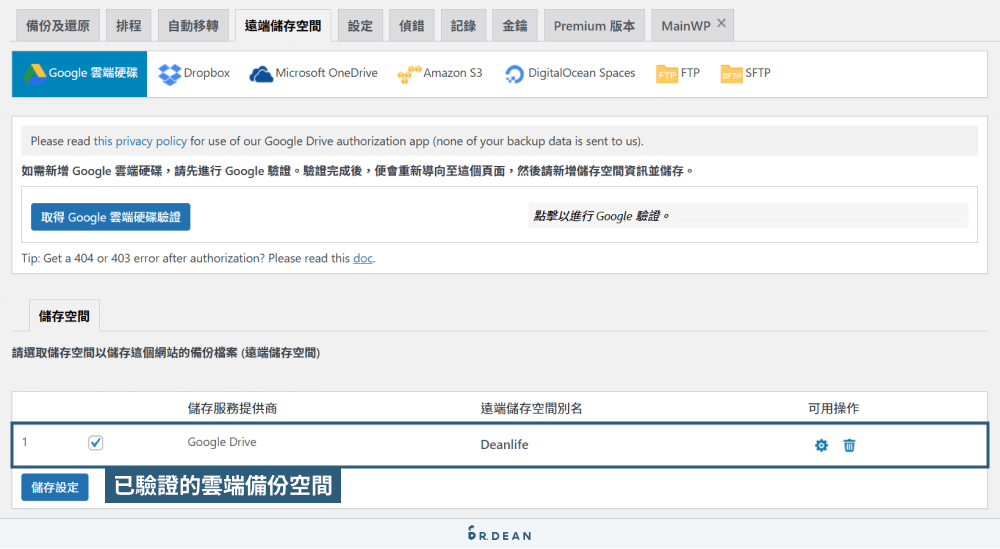
Task: Click the 遠端儲存空間別名 column header
Action: tap(531, 409)
